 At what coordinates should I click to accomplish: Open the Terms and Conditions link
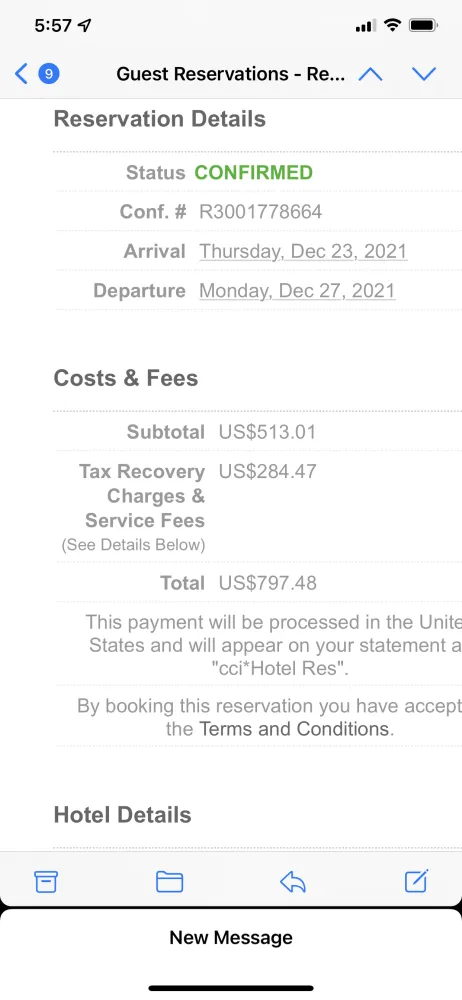[x=294, y=729]
